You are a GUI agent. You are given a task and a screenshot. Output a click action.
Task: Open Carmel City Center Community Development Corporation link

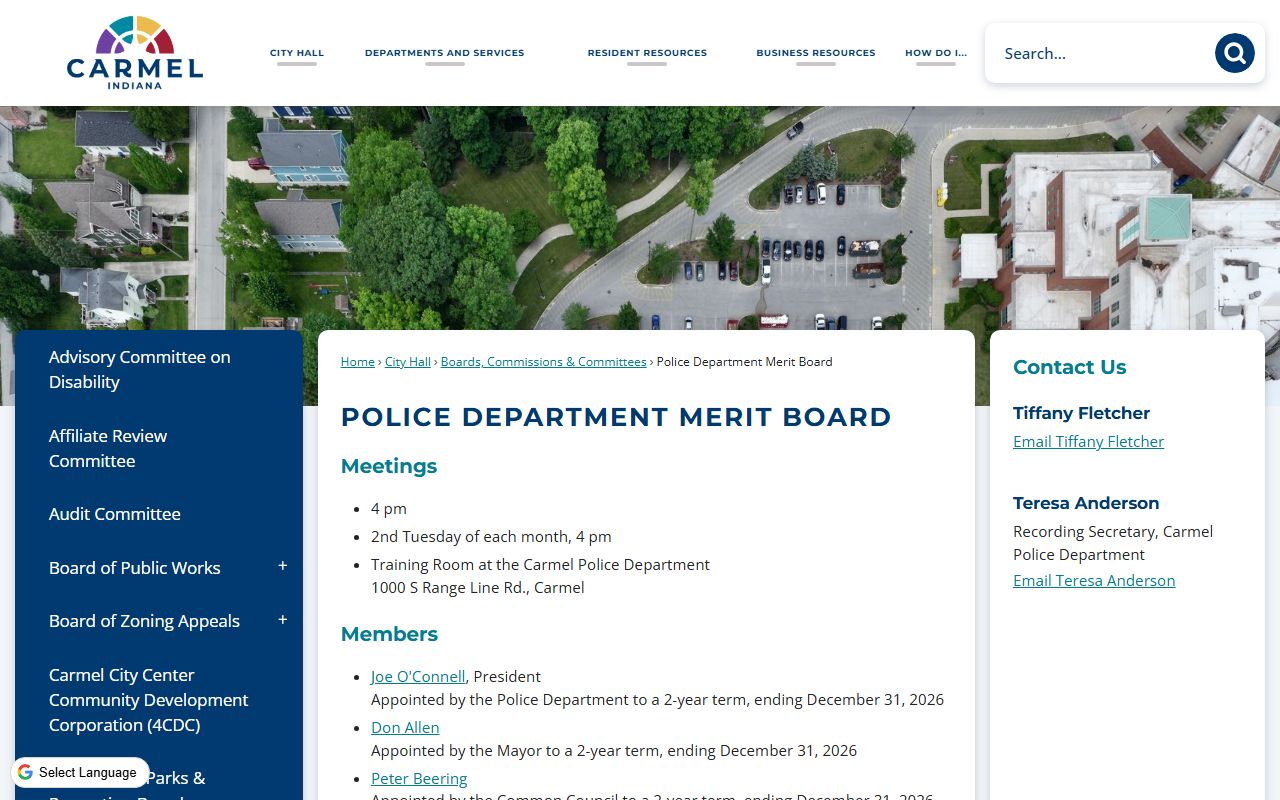(149, 700)
